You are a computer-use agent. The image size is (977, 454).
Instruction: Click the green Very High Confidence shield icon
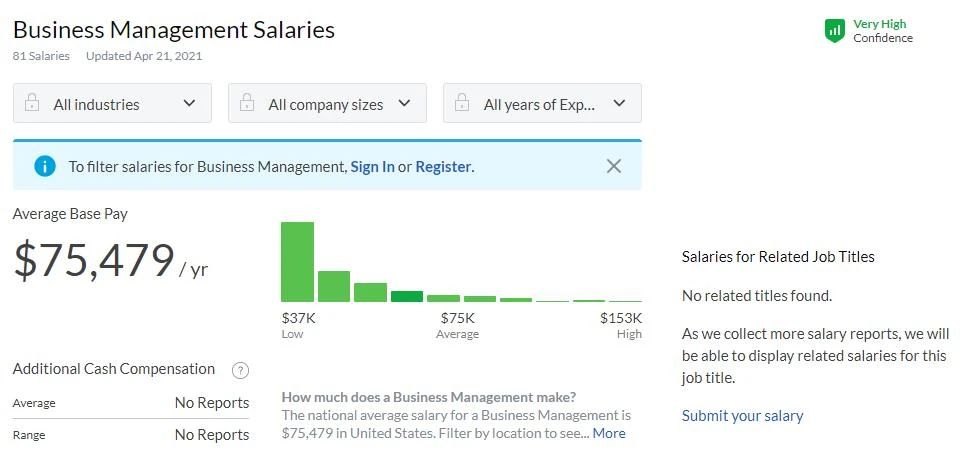tap(834, 31)
